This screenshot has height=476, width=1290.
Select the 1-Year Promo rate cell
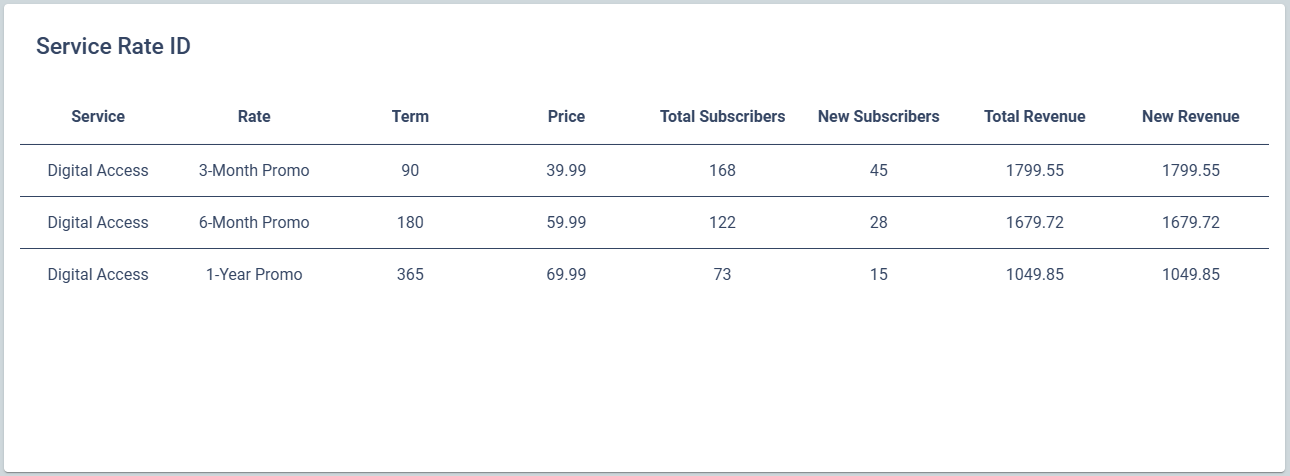coord(254,275)
